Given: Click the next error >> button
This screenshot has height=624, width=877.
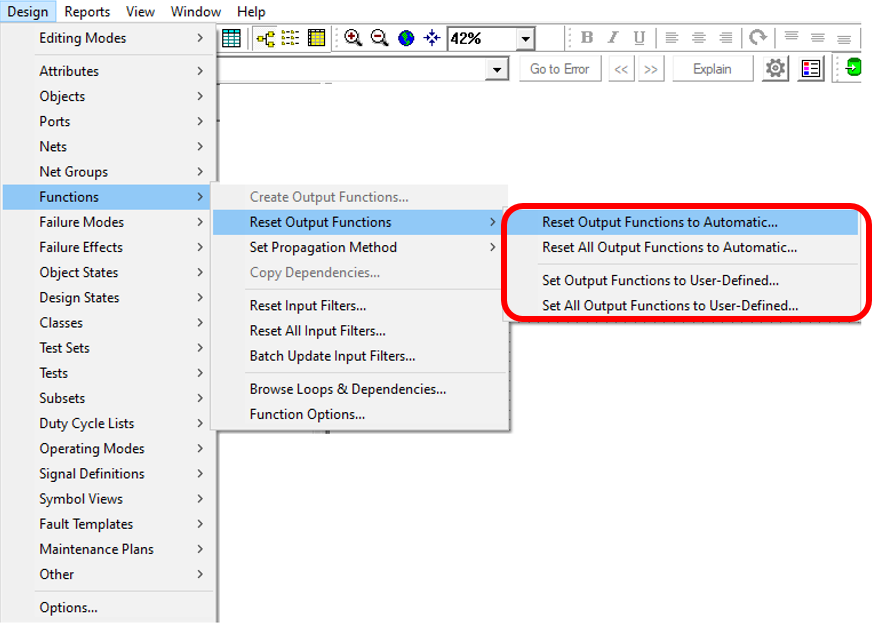Looking at the screenshot, I should pyautogui.click(x=650, y=69).
